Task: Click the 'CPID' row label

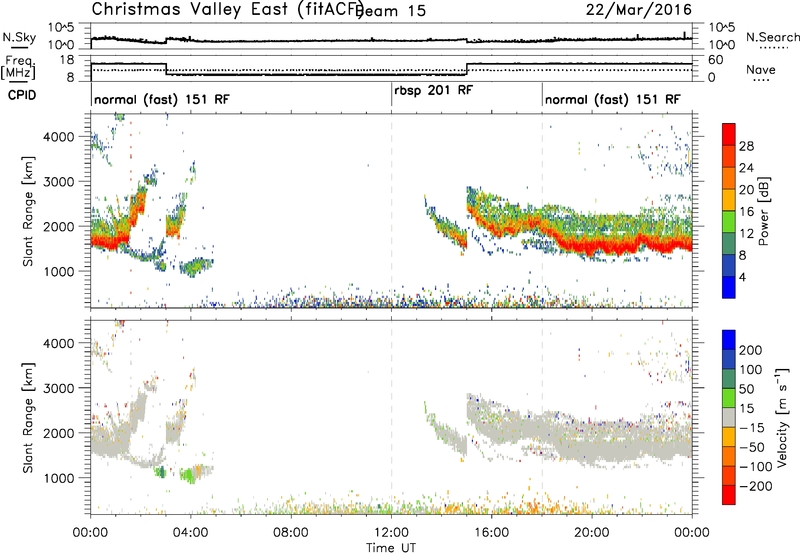Action: (22, 95)
